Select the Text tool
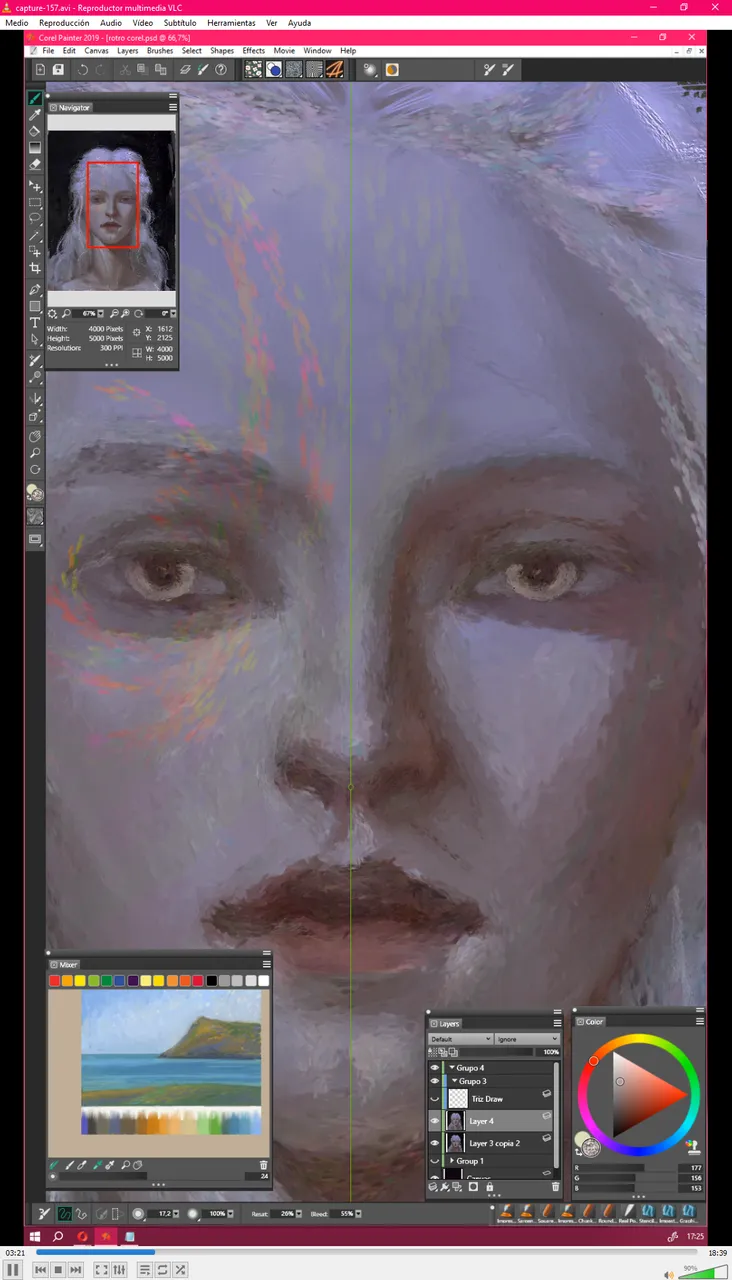 click(x=35, y=322)
